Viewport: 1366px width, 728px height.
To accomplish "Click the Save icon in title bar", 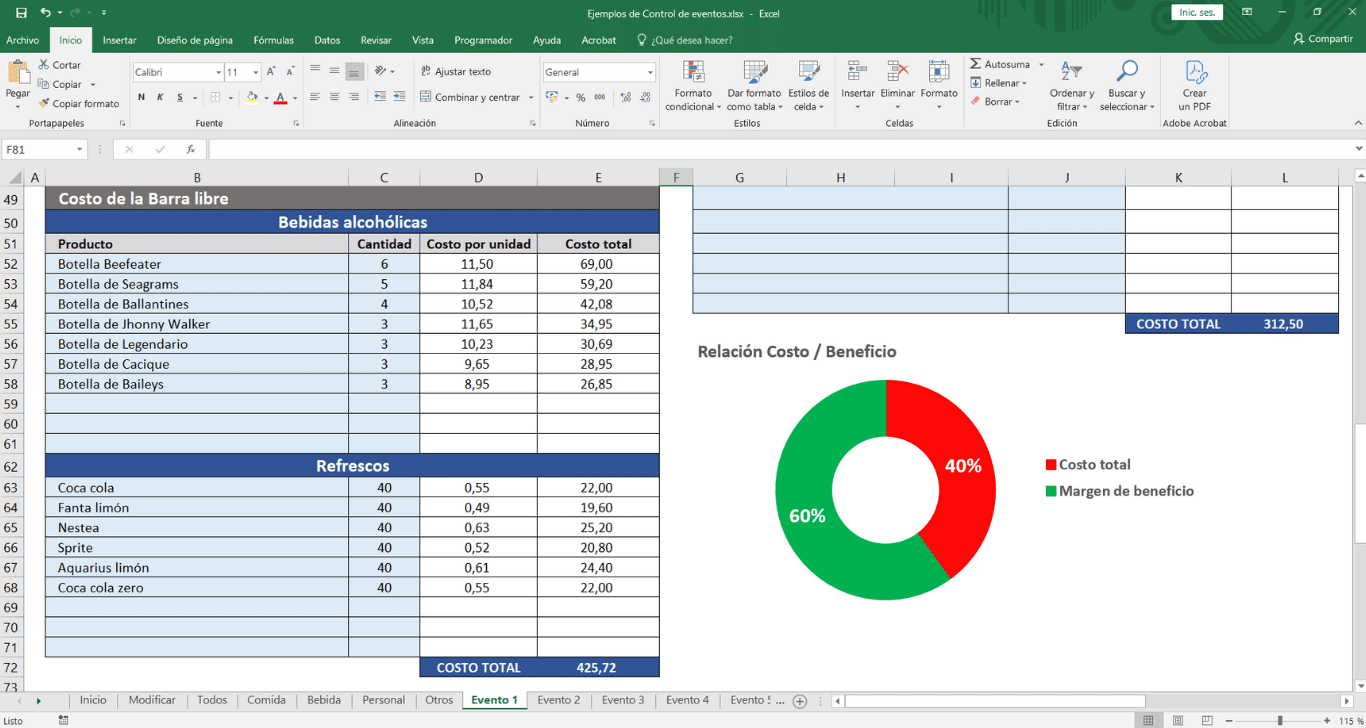I will pos(21,13).
